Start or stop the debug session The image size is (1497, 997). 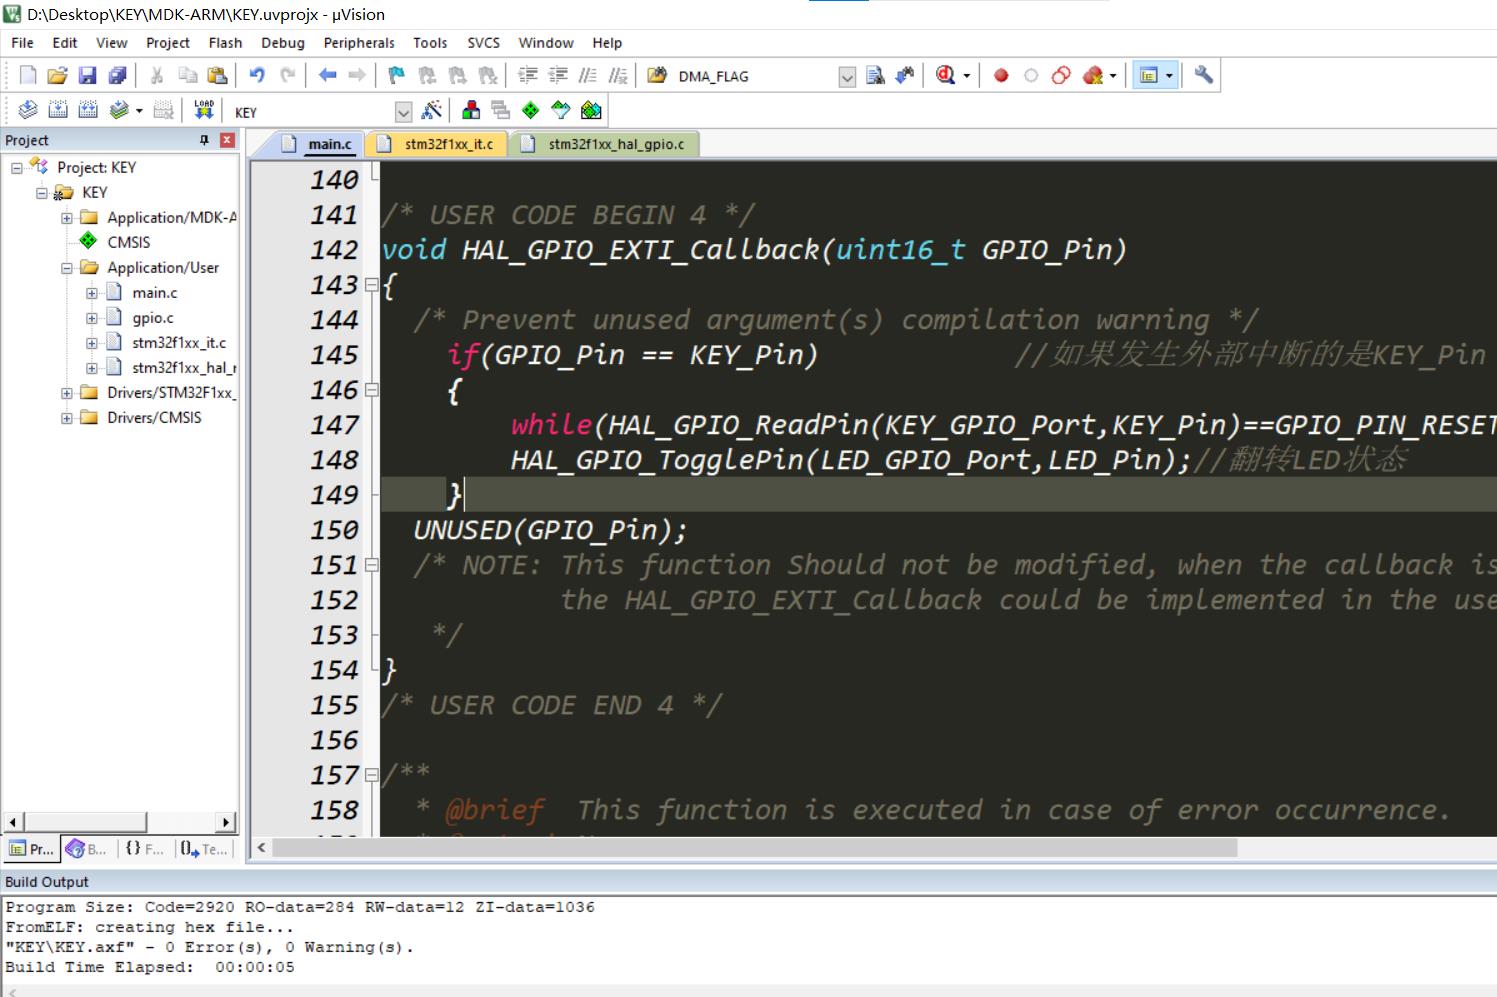pyautogui.click(x=945, y=76)
